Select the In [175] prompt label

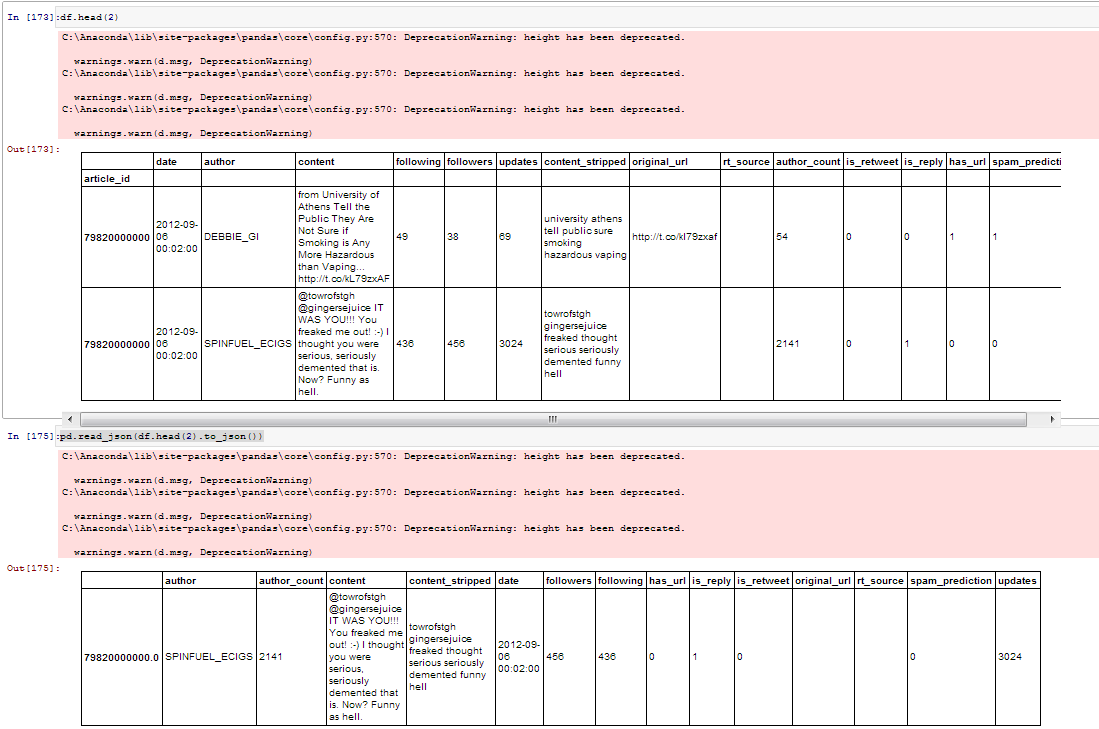30,436
